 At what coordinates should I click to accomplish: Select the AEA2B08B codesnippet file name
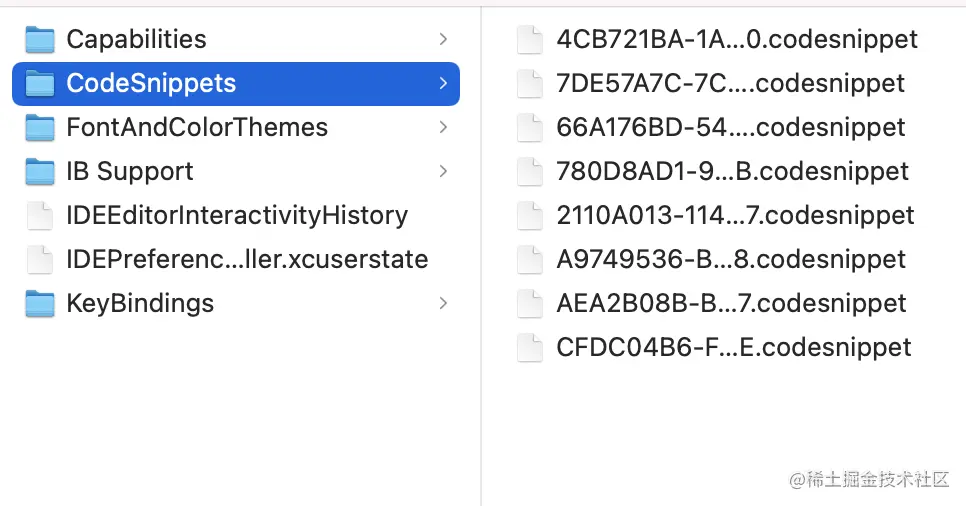[731, 304]
